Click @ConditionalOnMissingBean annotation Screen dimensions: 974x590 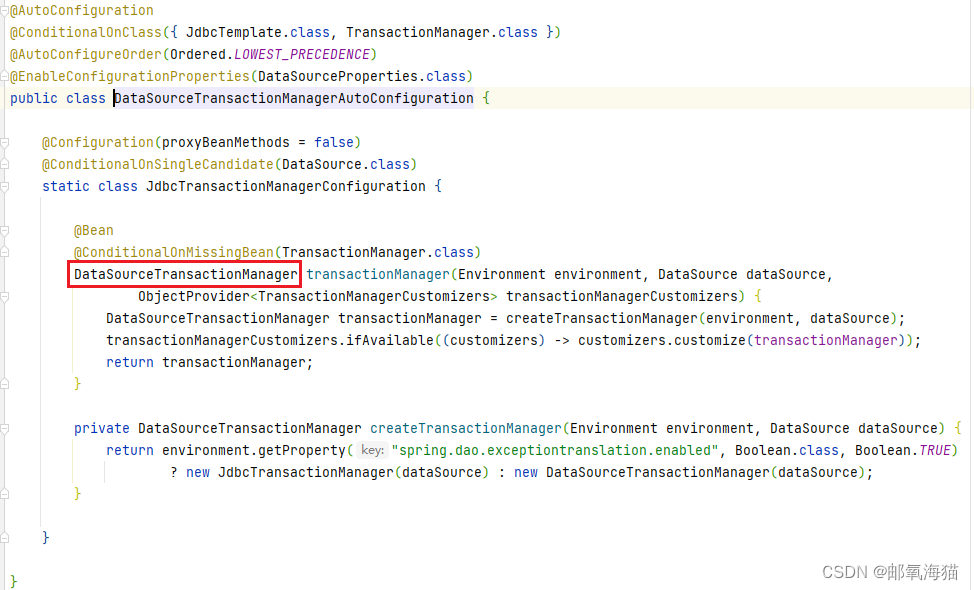174,252
